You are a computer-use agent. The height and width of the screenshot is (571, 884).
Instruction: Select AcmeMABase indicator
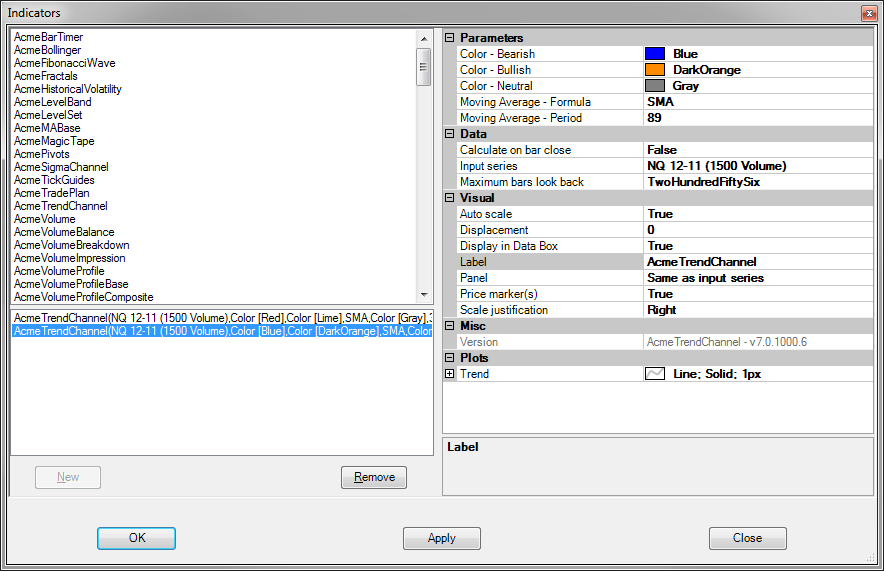tap(47, 128)
